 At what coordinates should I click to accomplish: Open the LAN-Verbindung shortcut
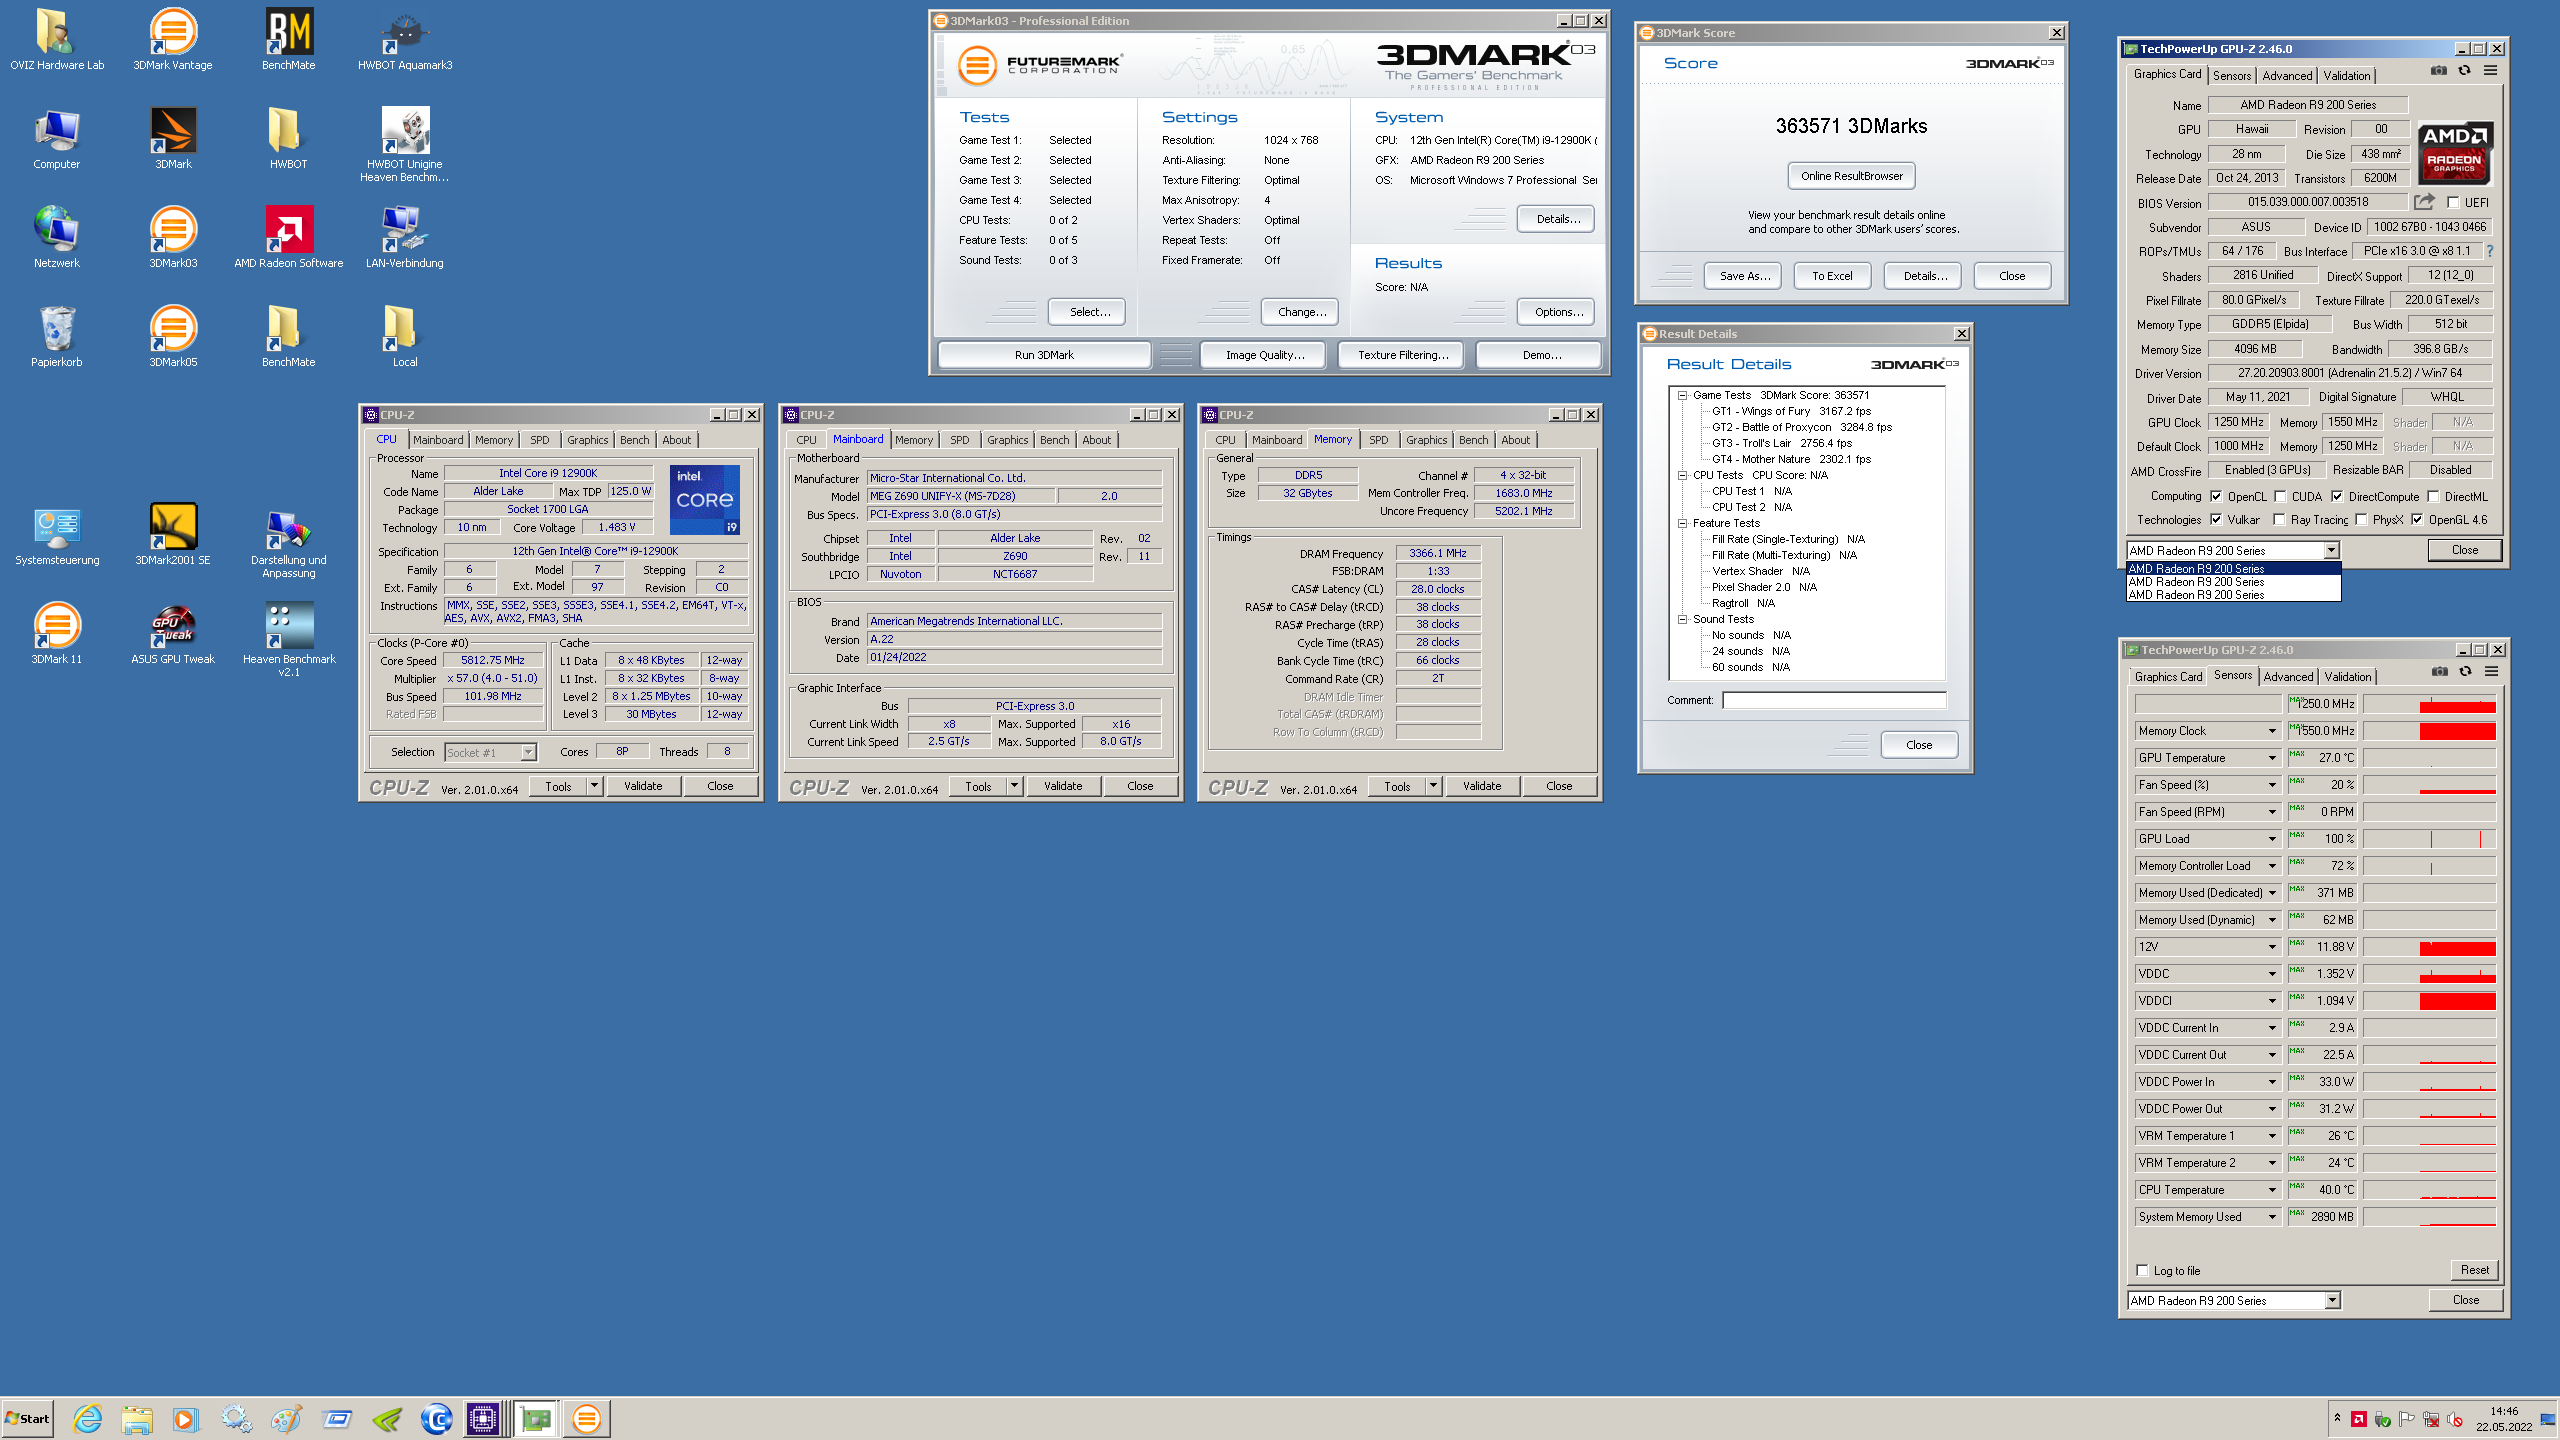click(405, 238)
